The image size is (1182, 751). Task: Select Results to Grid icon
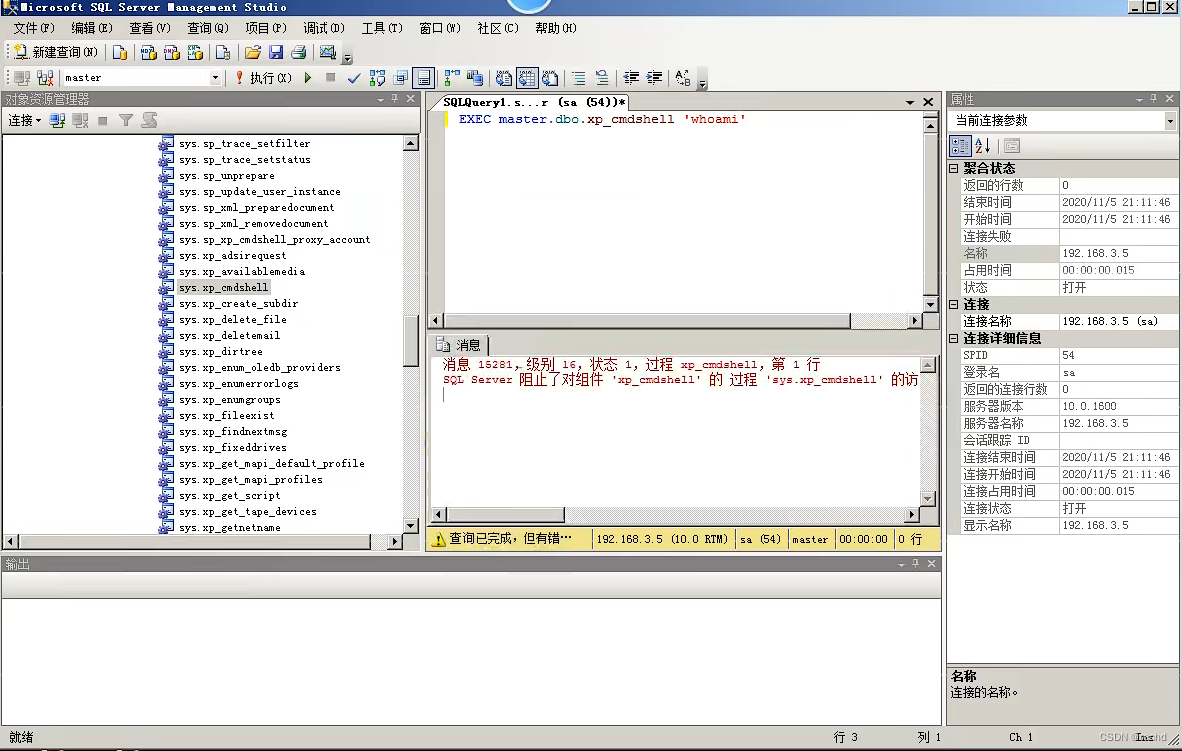coord(527,78)
